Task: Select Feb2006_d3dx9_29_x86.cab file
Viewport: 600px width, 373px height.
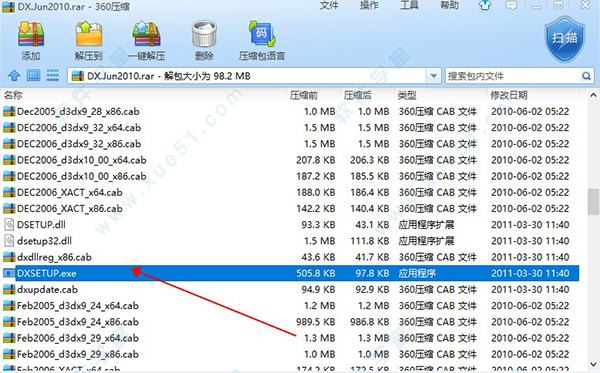Action: point(78,354)
